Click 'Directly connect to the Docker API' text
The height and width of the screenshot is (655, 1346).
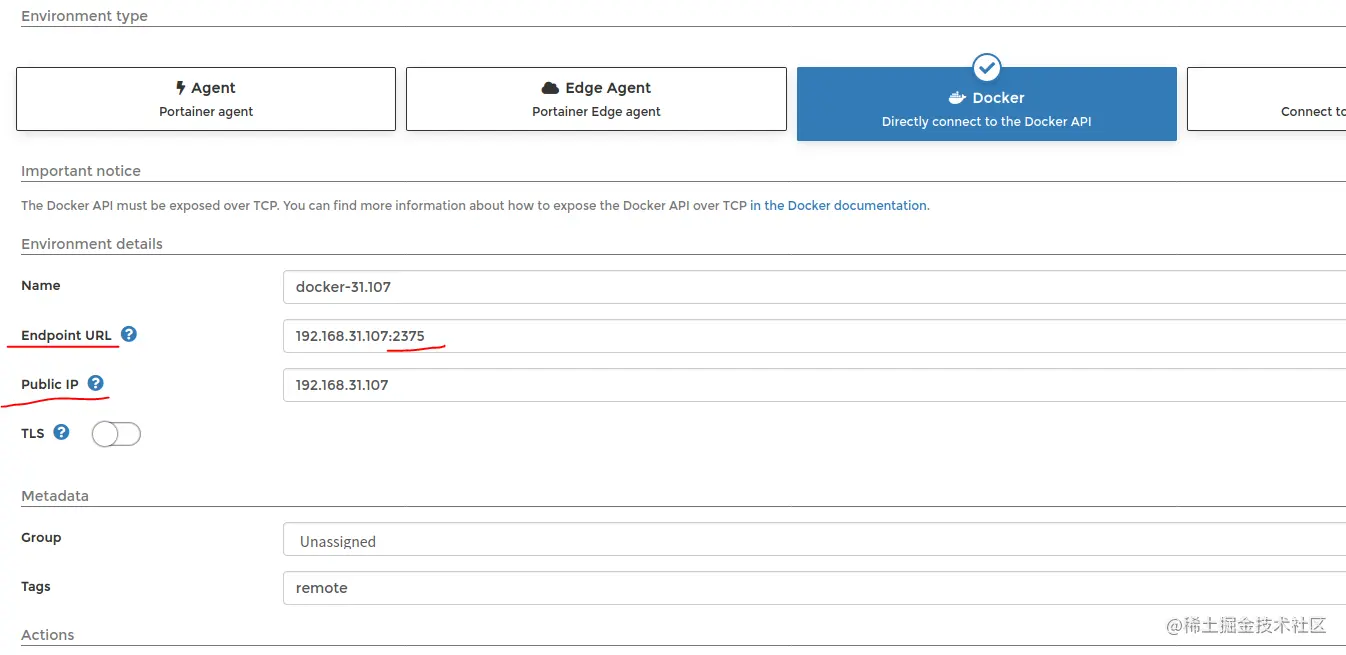pyautogui.click(x=986, y=122)
